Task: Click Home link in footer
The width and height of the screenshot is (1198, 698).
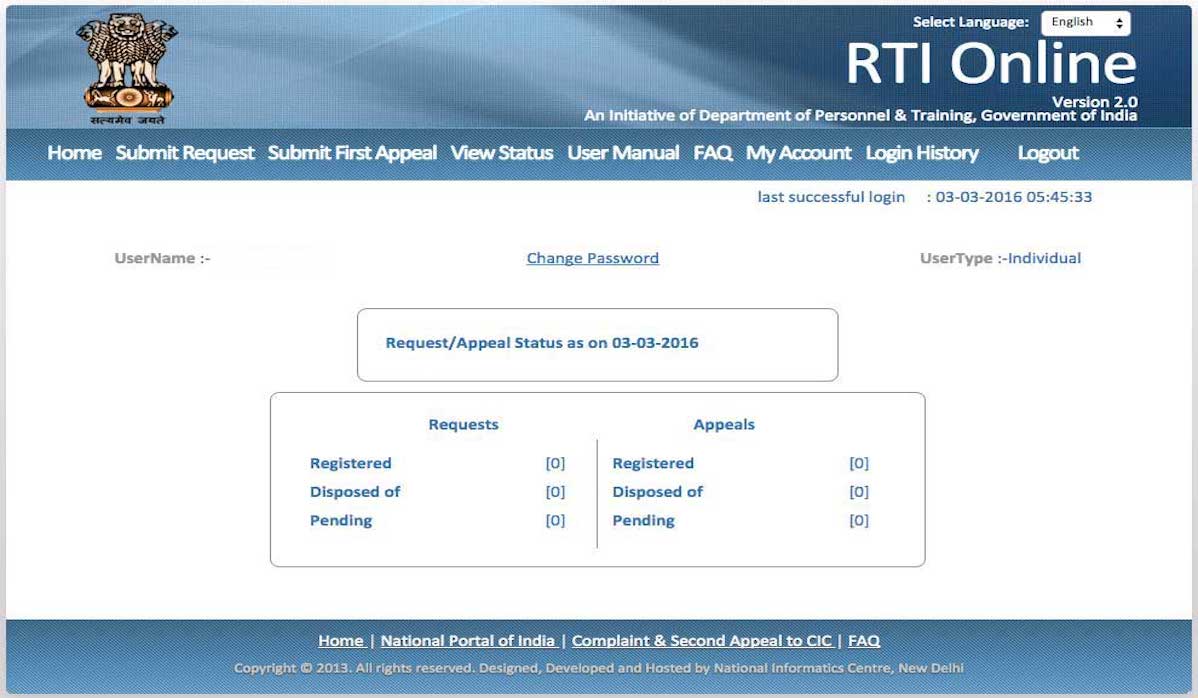Action: 341,641
